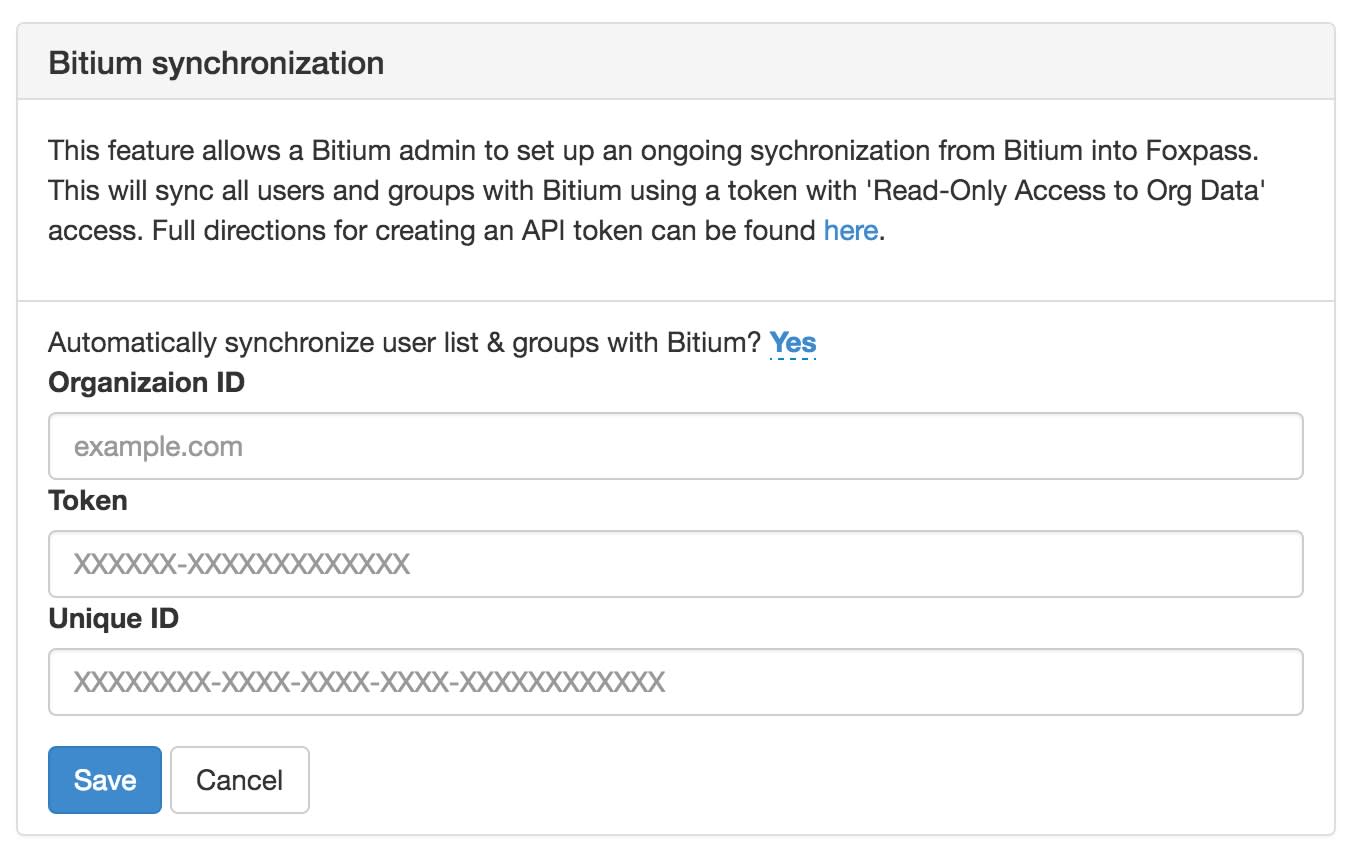The image size is (1354, 850).
Task: Disable automatic synchronization with Bitium
Action: [x=792, y=342]
